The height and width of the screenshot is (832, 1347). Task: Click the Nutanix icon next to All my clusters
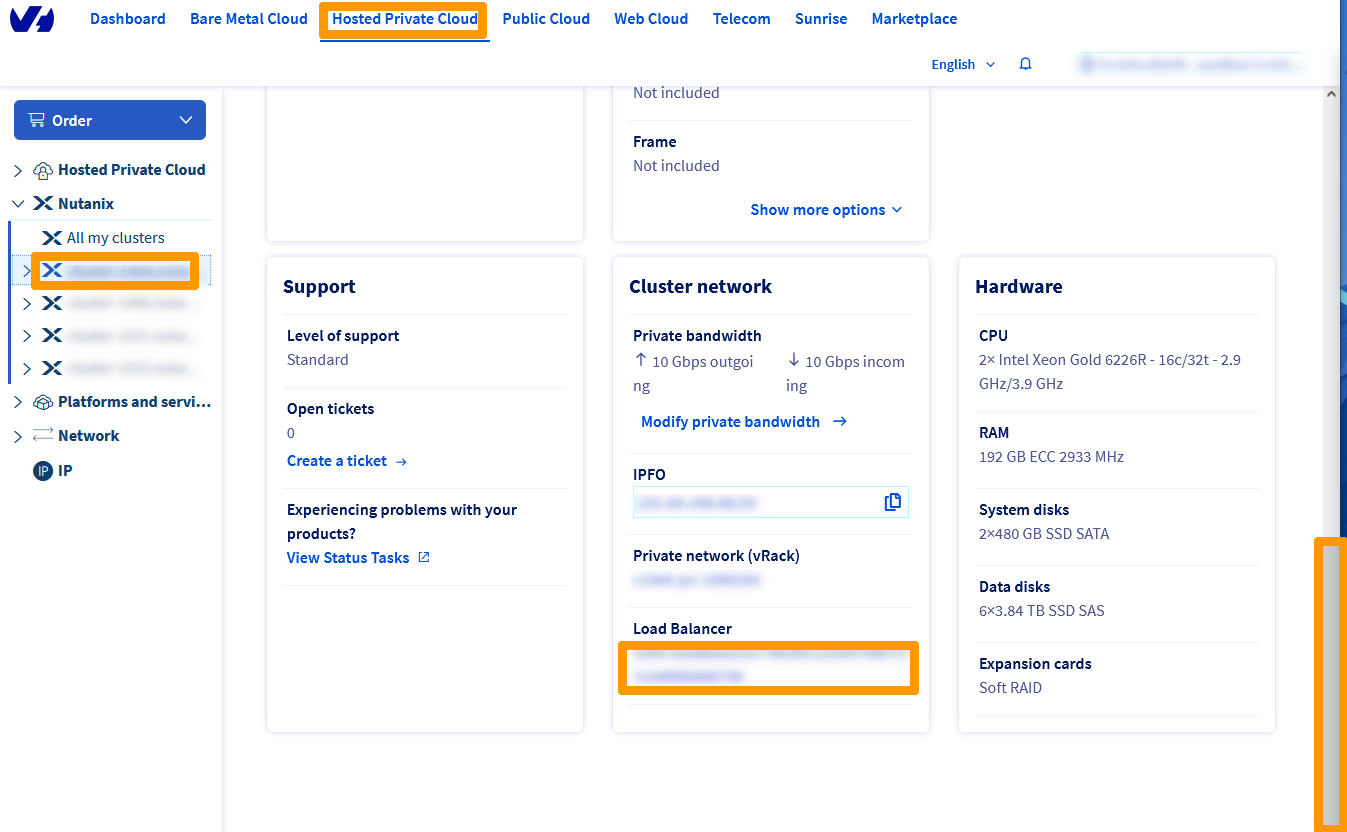[x=51, y=237]
